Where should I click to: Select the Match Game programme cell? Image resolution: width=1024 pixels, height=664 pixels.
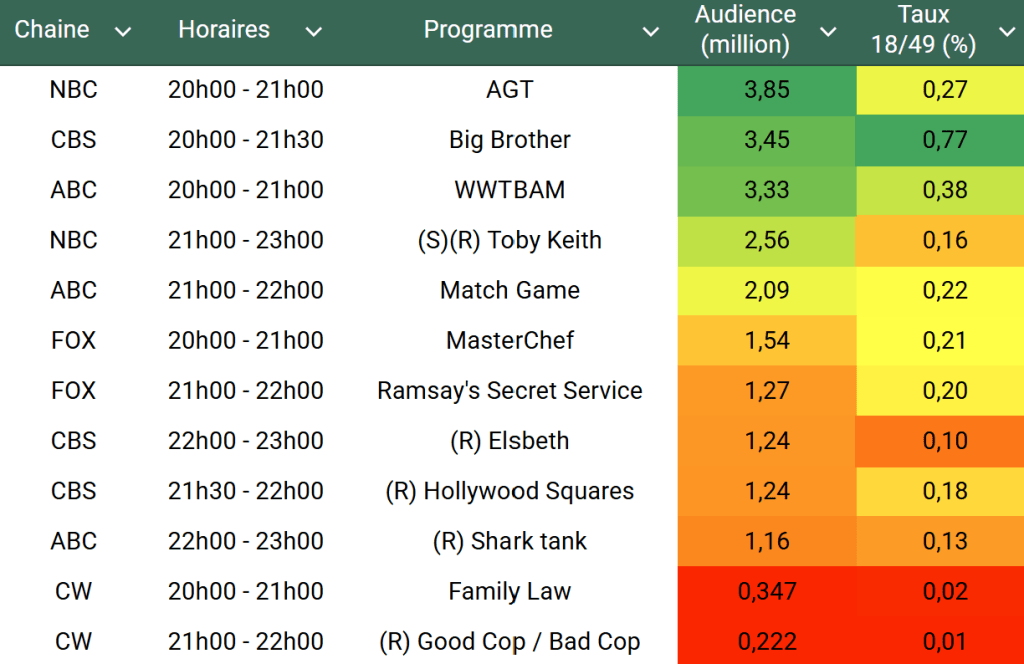click(x=510, y=291)
